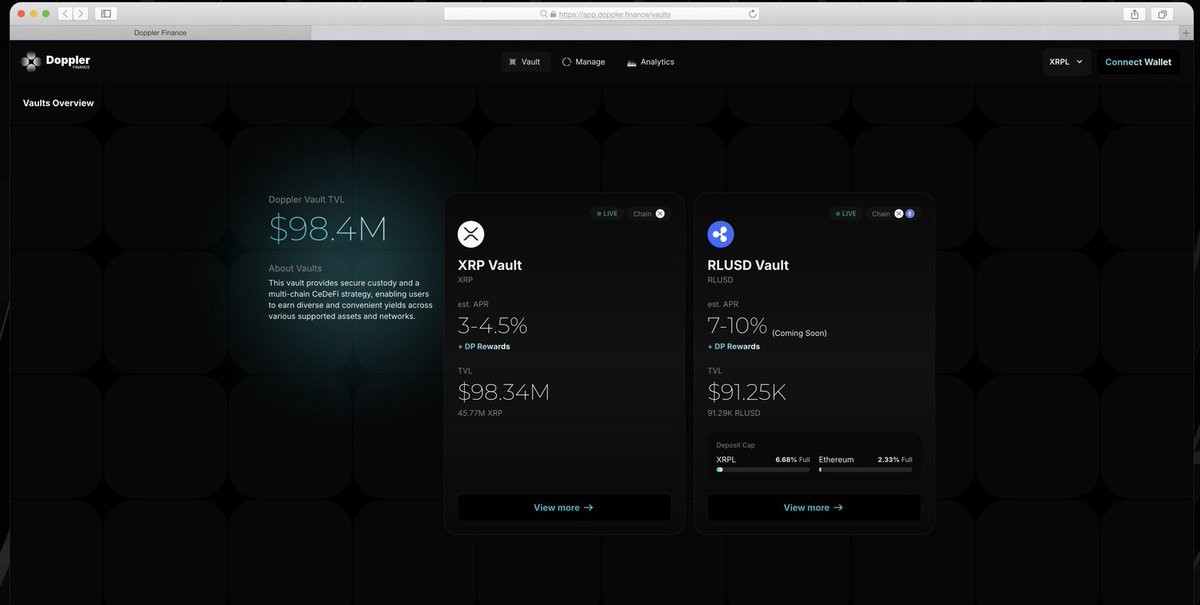Screen dimensions: 1200x605
Task: Click the Connect Wallet button
Action: click(x=1138, y=62)
